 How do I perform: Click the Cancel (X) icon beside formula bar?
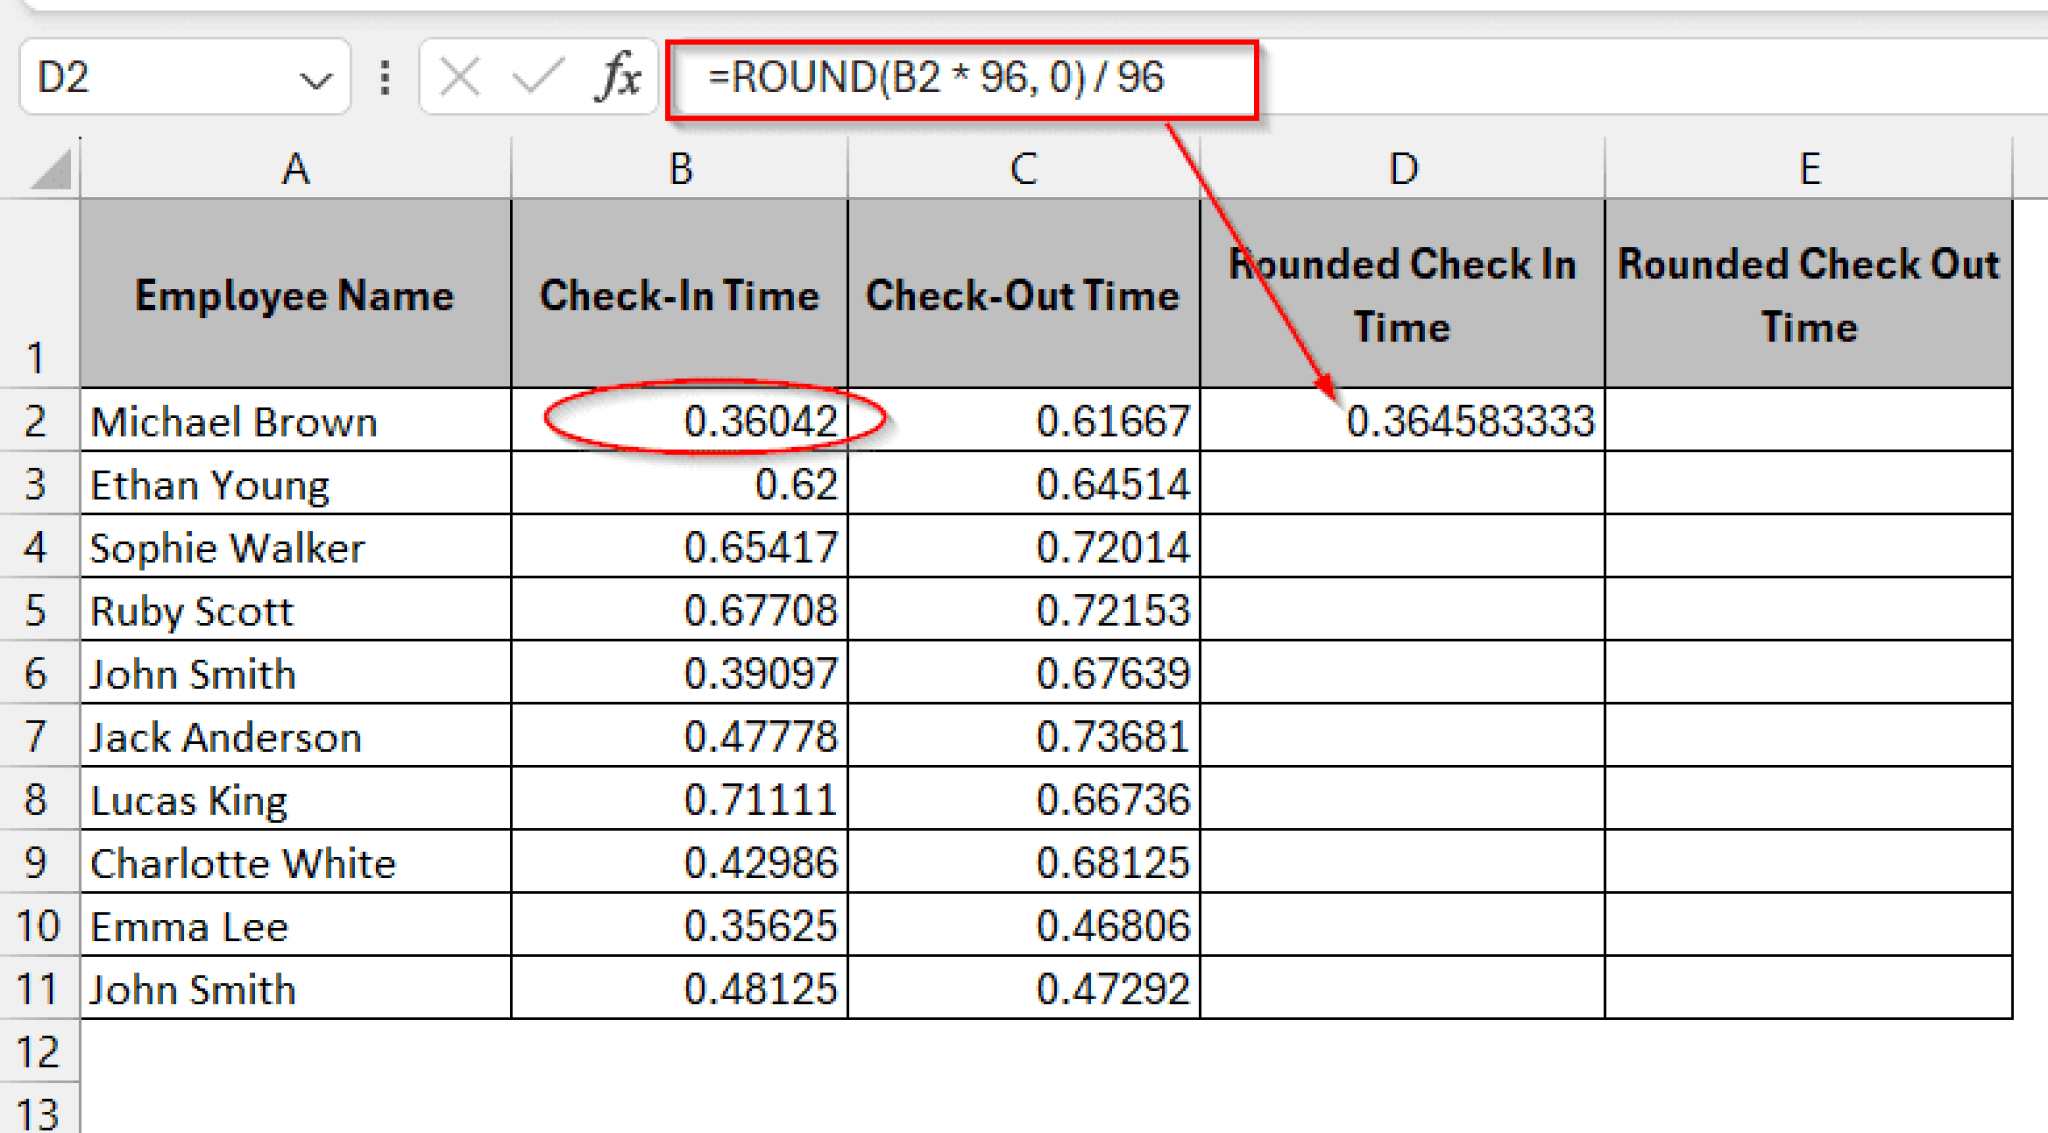click(x=460, y=75)
